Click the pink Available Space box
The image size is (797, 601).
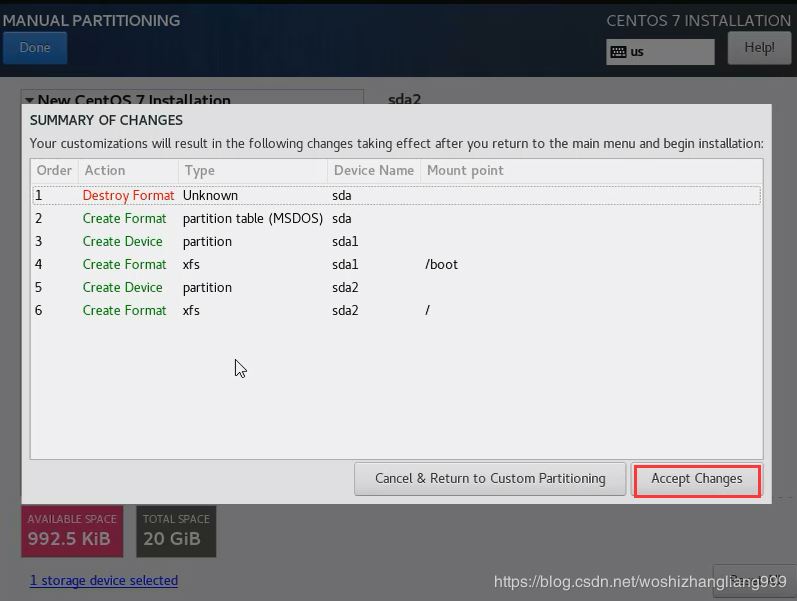click(72, 530)
